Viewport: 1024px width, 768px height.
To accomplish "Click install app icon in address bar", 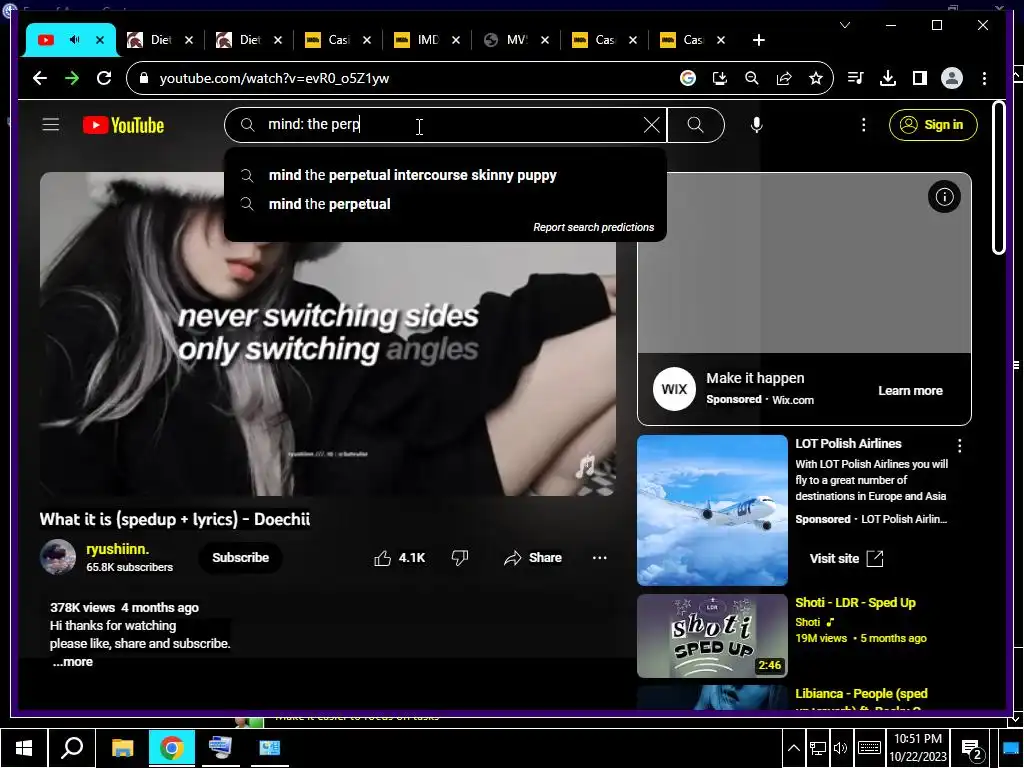I will 720,78.
